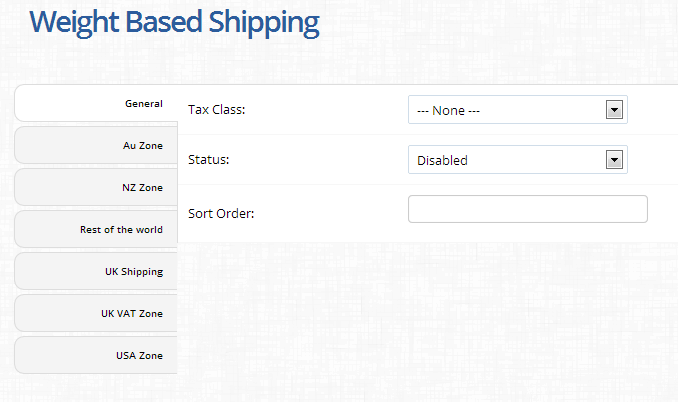This screenshot has width=678, height=402.
Task: Click the Weight Based Shipping heading
Action: click(174, 22)
